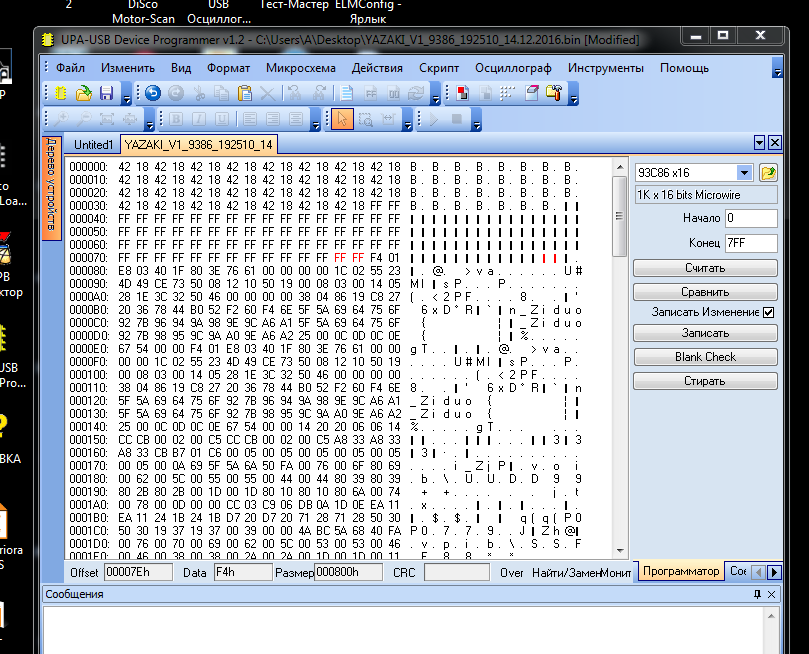Click the blue Undo arrow icon
This screenshot has width=809, height=654.
[x=153, y=94]
